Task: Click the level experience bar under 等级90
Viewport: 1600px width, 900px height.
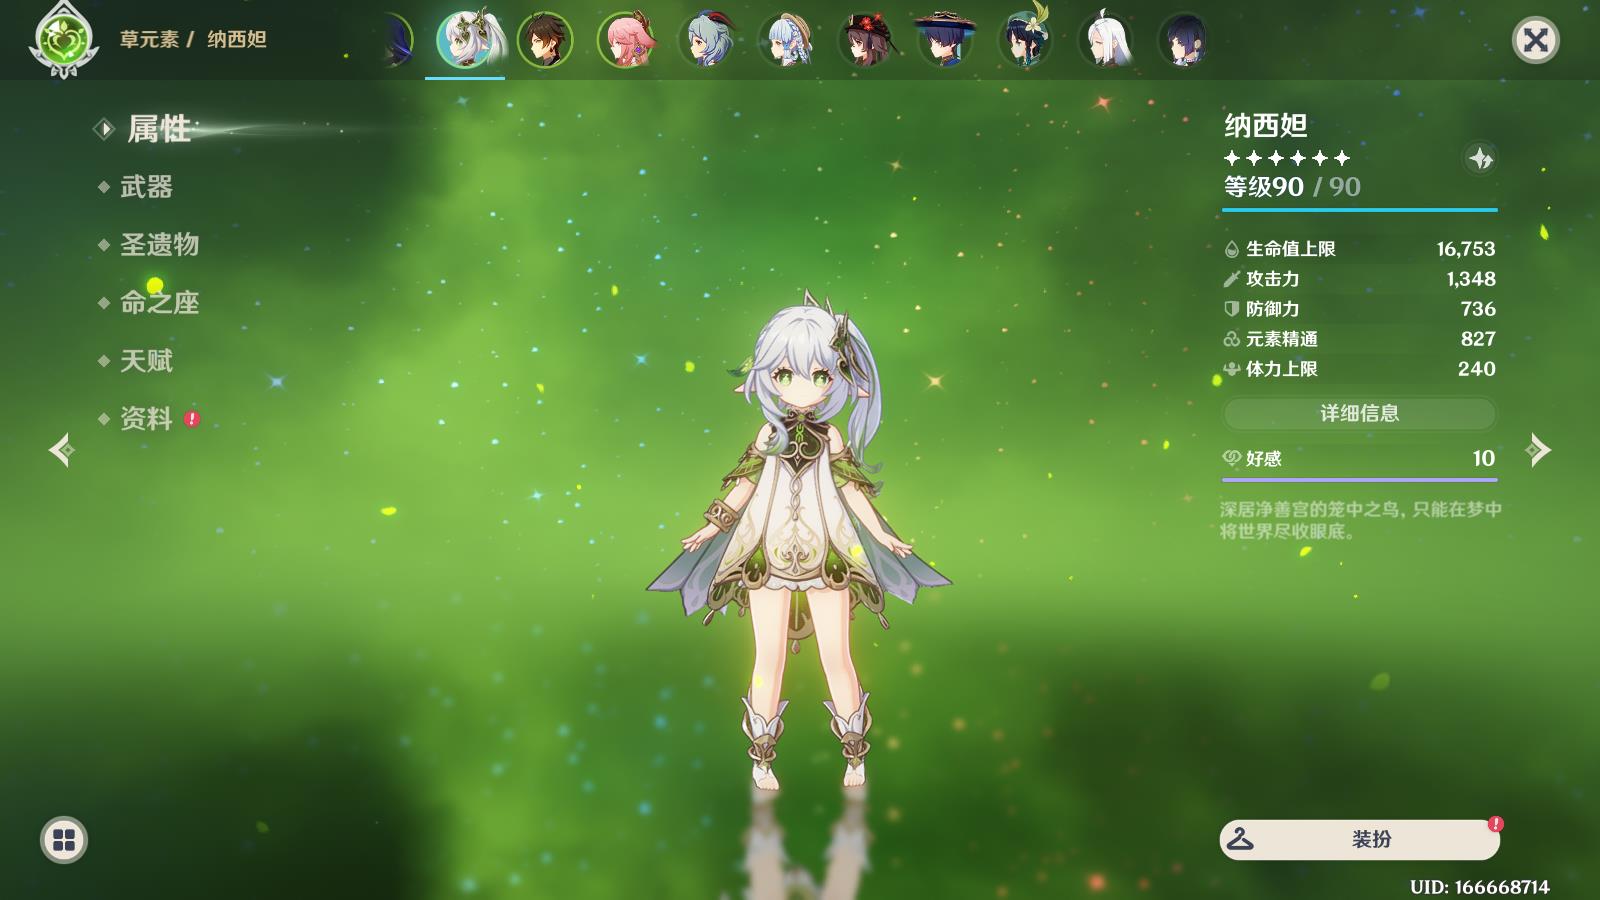Action: [1359, 210]
